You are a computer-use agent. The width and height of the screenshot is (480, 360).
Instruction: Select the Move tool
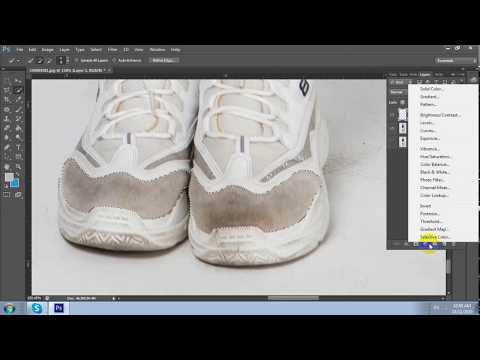(x=18, y=81)
